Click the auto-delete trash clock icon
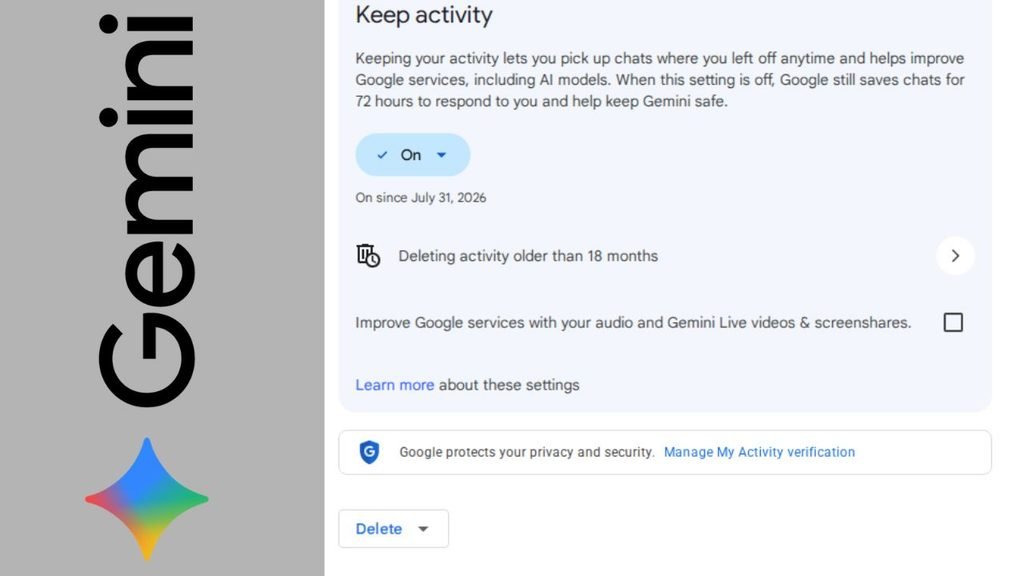The width and height of the screenshot is (1024, 576). coord(368,255)
